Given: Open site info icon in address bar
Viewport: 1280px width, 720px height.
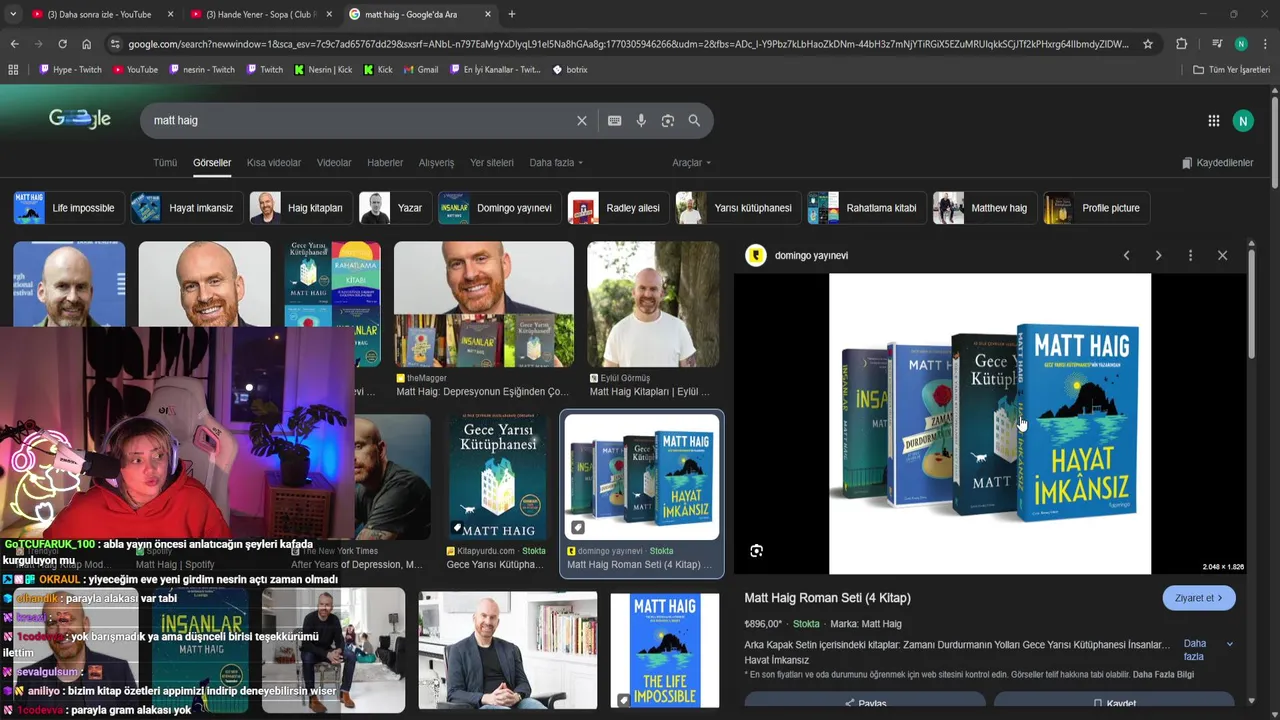Looking at the screenshot, I should [115, 44].
